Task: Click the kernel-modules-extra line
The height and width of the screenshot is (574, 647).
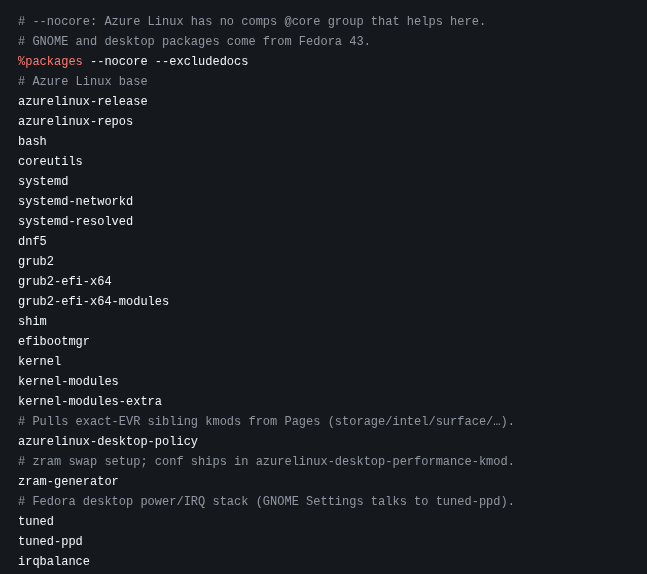Action: click(90, 401)
